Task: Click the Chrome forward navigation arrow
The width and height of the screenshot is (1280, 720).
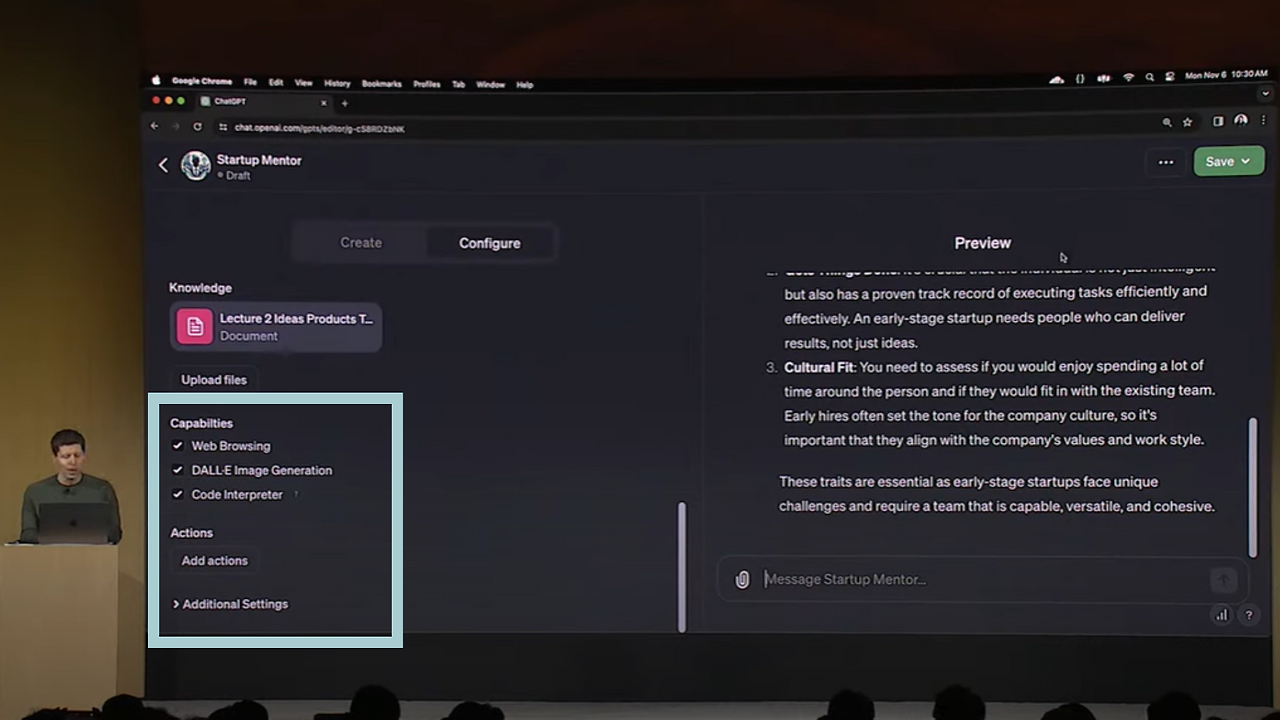Action: pyautogui.click(x=176, y=127)
